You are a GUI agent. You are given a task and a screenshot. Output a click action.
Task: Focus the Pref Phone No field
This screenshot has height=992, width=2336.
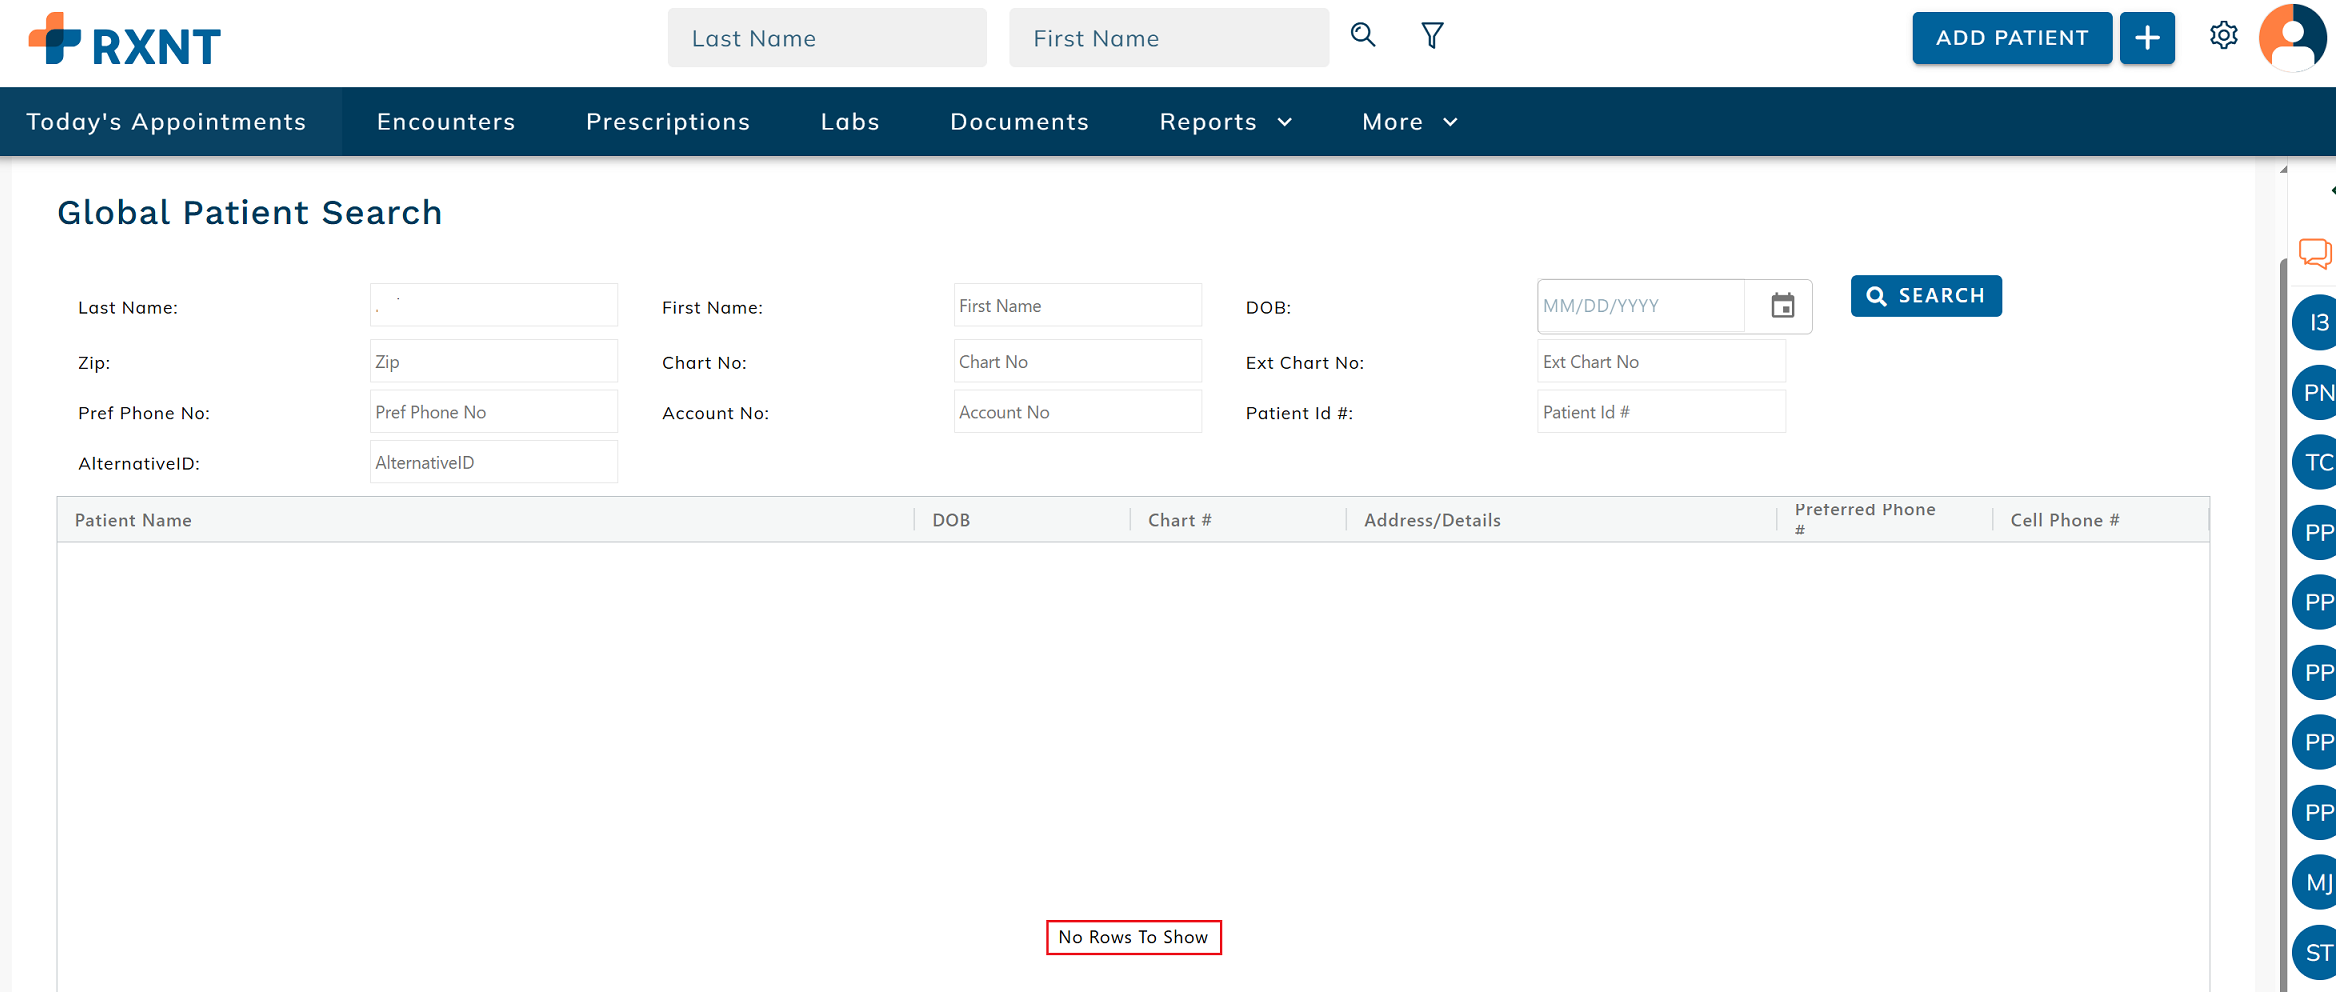coord(493,412)
